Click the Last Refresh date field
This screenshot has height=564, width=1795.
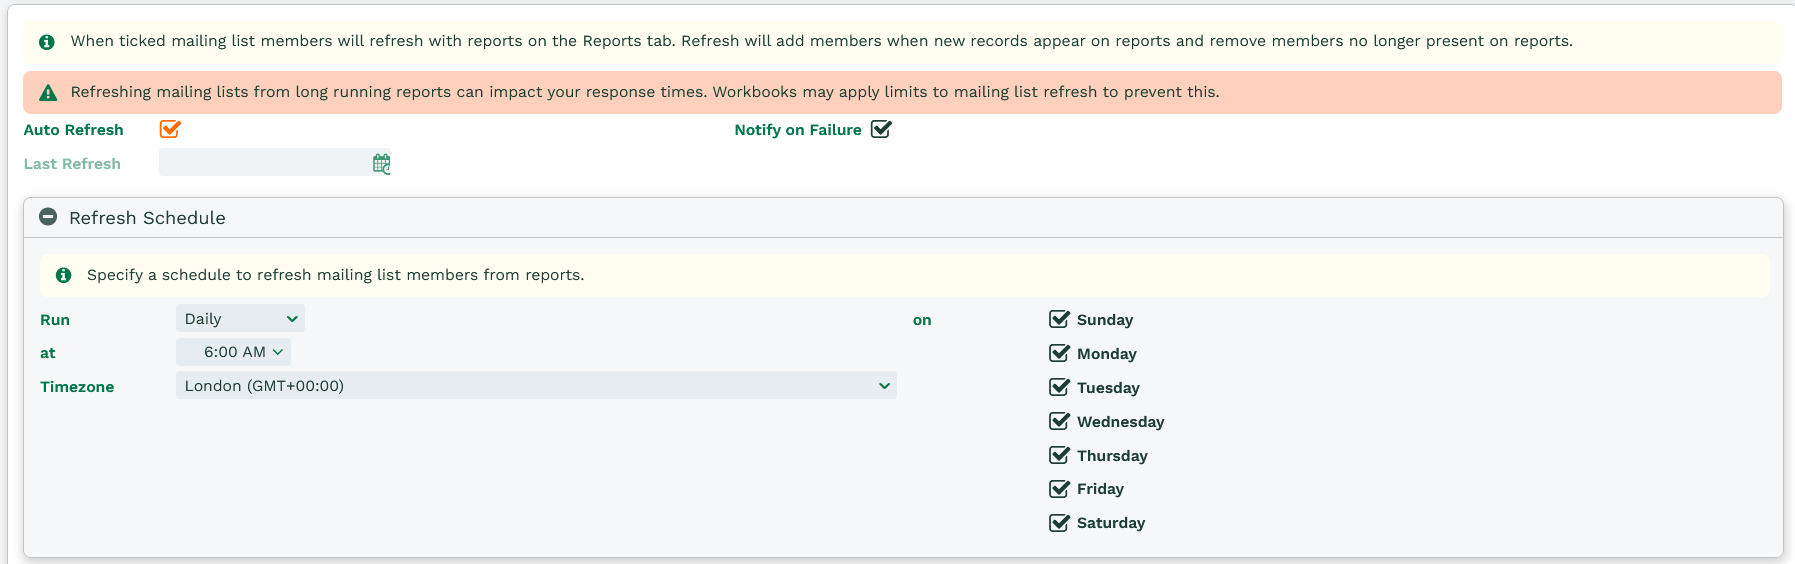tap(265, 162)
